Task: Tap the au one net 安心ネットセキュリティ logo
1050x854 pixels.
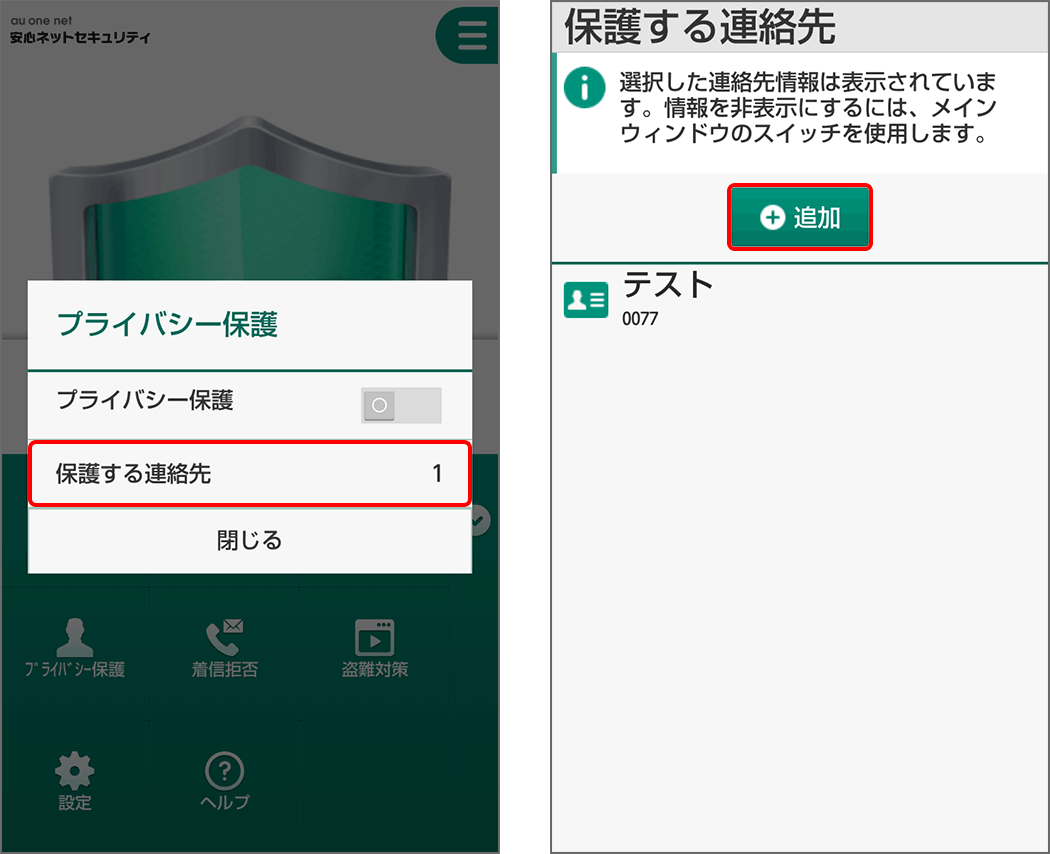Action: tap(80, 30)
